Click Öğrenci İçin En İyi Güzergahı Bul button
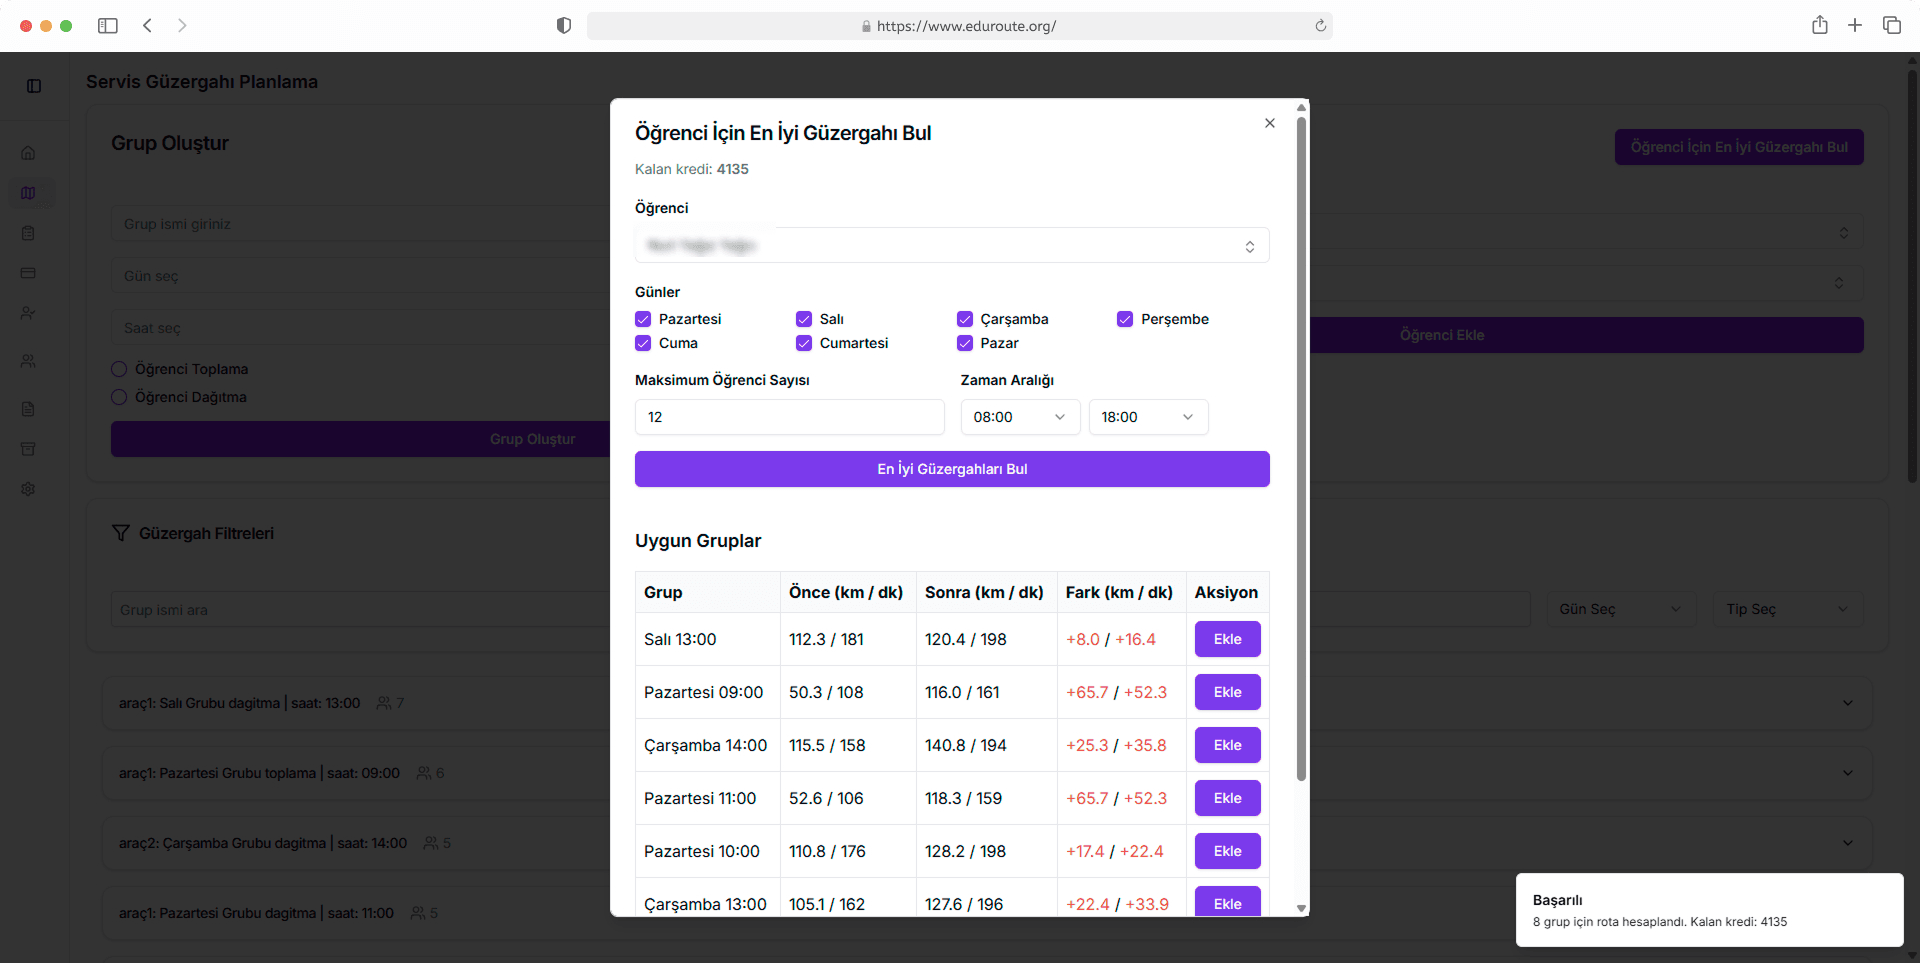This screenshot has height=963, width=1920. point(1739,147)
